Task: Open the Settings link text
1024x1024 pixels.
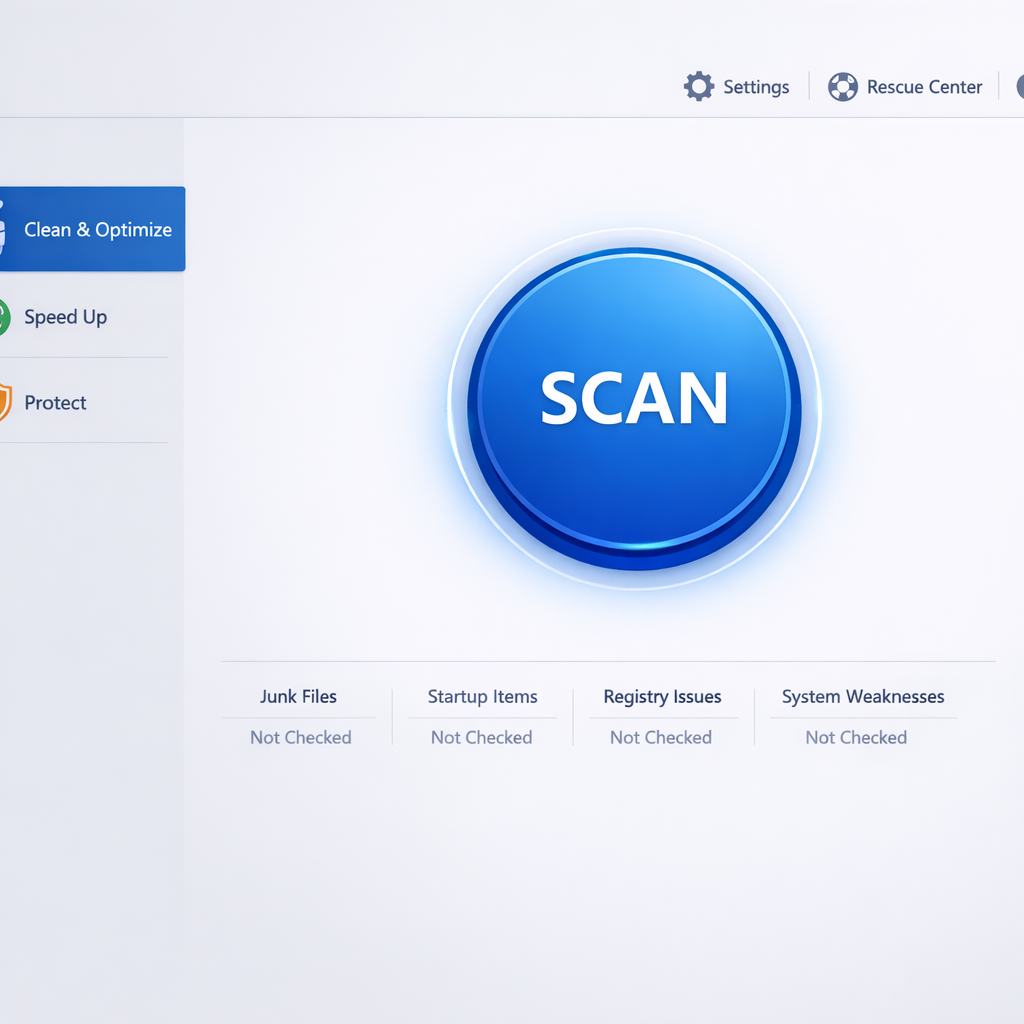Action: pyautogui.click(x=756, y=87)
